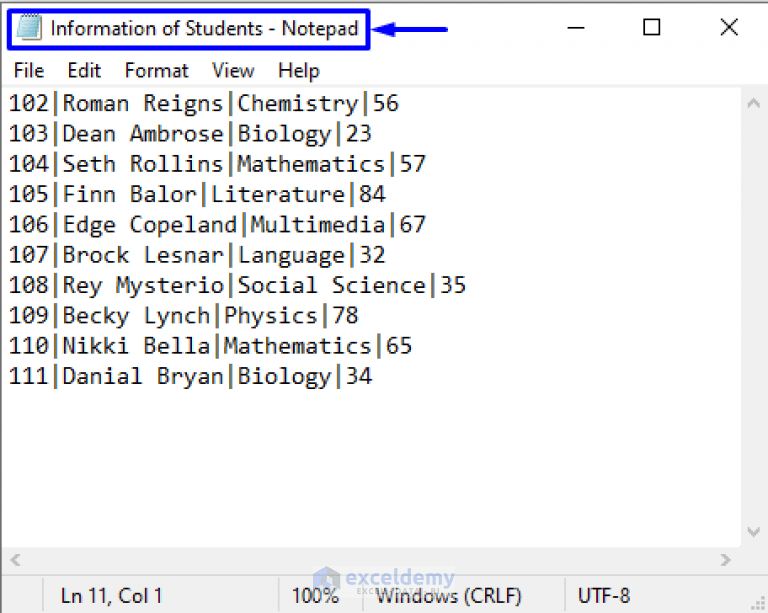Click the line '110|Nikki Bella|Mathematics|65'
This screenshot has width=768, height=613.
(211, 346)
